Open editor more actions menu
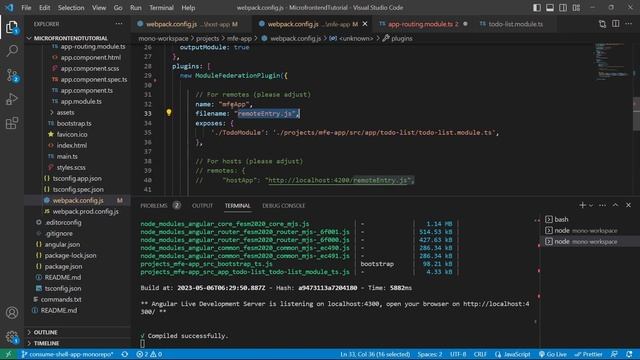Viewport: 640px width, 360px height. [x=629, y=24]
